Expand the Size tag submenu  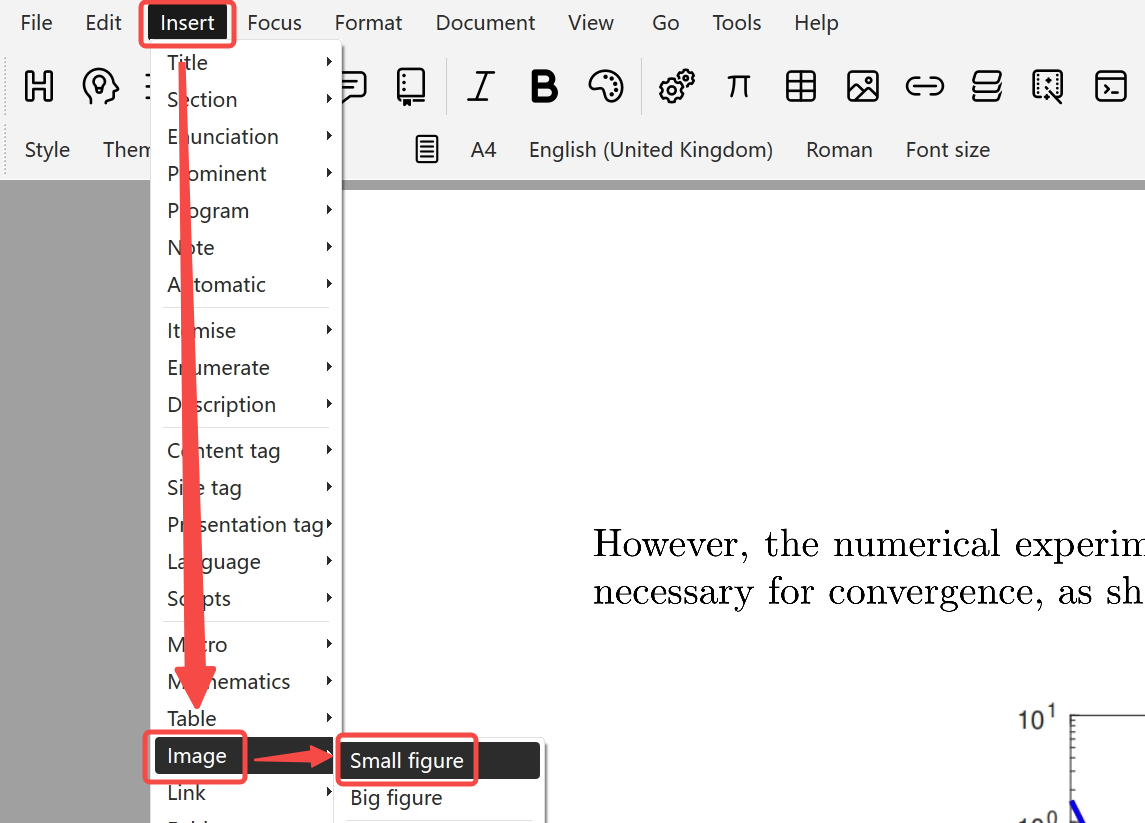coord(247,488)
